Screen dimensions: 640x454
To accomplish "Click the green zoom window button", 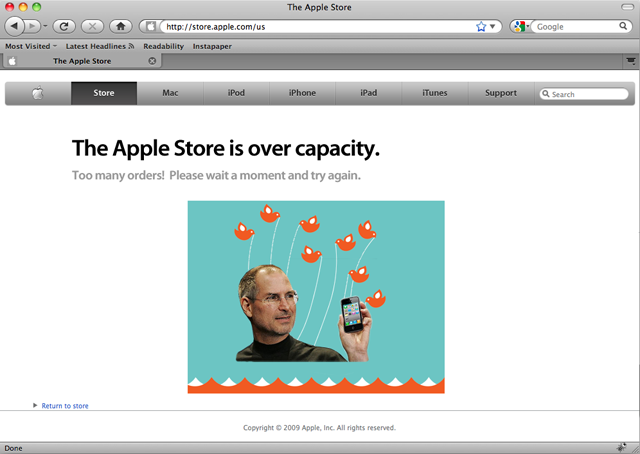I will (37, 7).
